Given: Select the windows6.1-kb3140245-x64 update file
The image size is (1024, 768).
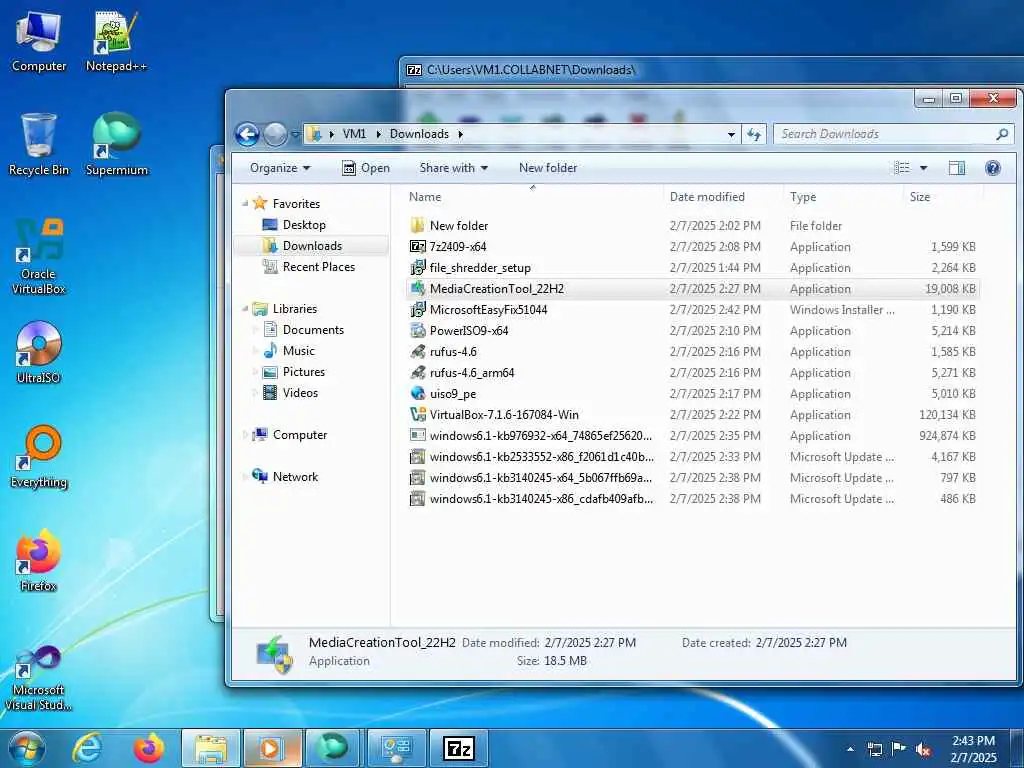Looking at the screenshot, I should (x=692, y=478).
